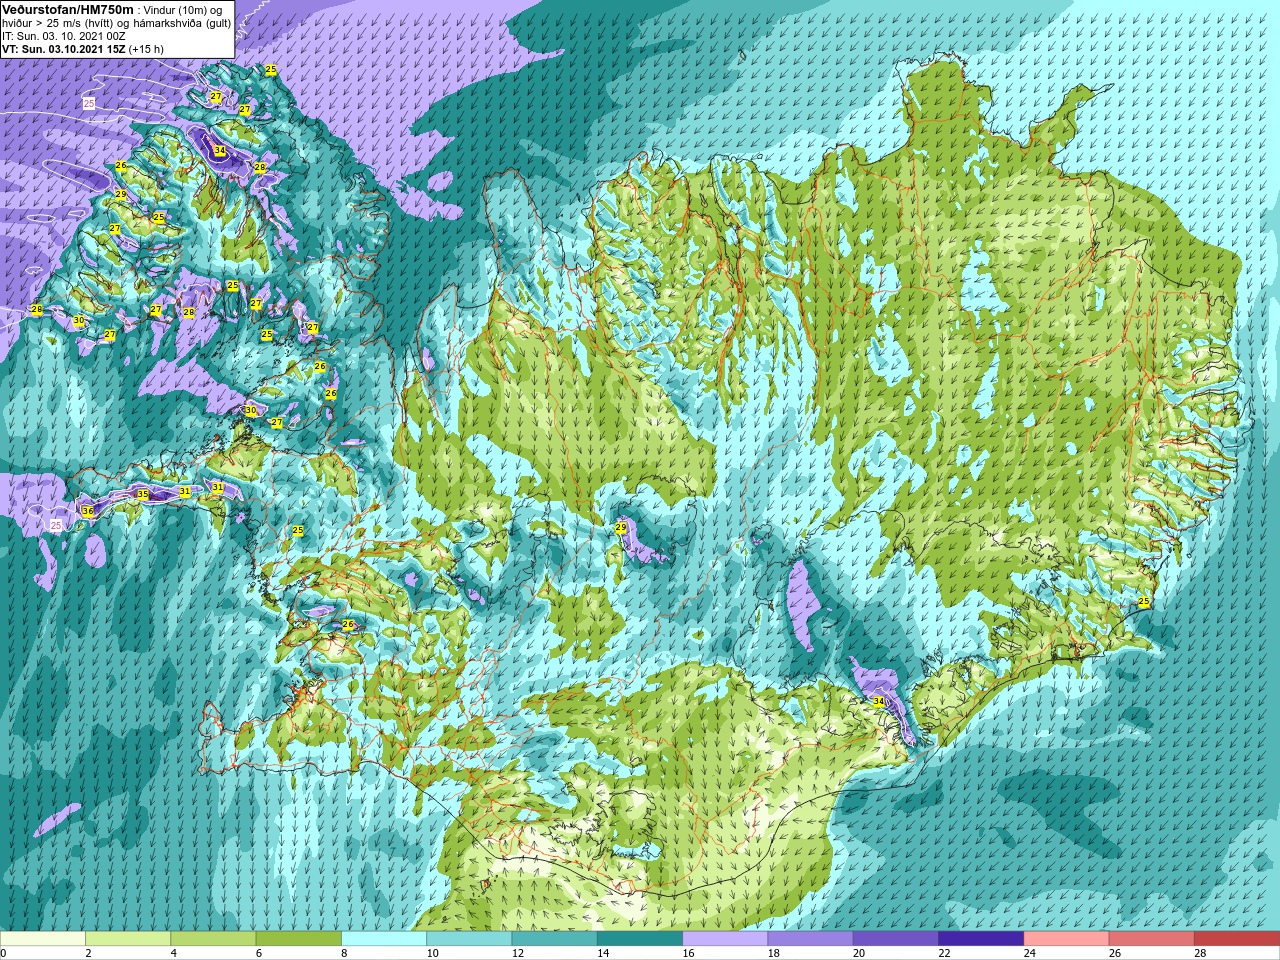Click the yellow 35 gust label
The width and height of the screenshot is (1280, 960).
(x=143, y=494)
